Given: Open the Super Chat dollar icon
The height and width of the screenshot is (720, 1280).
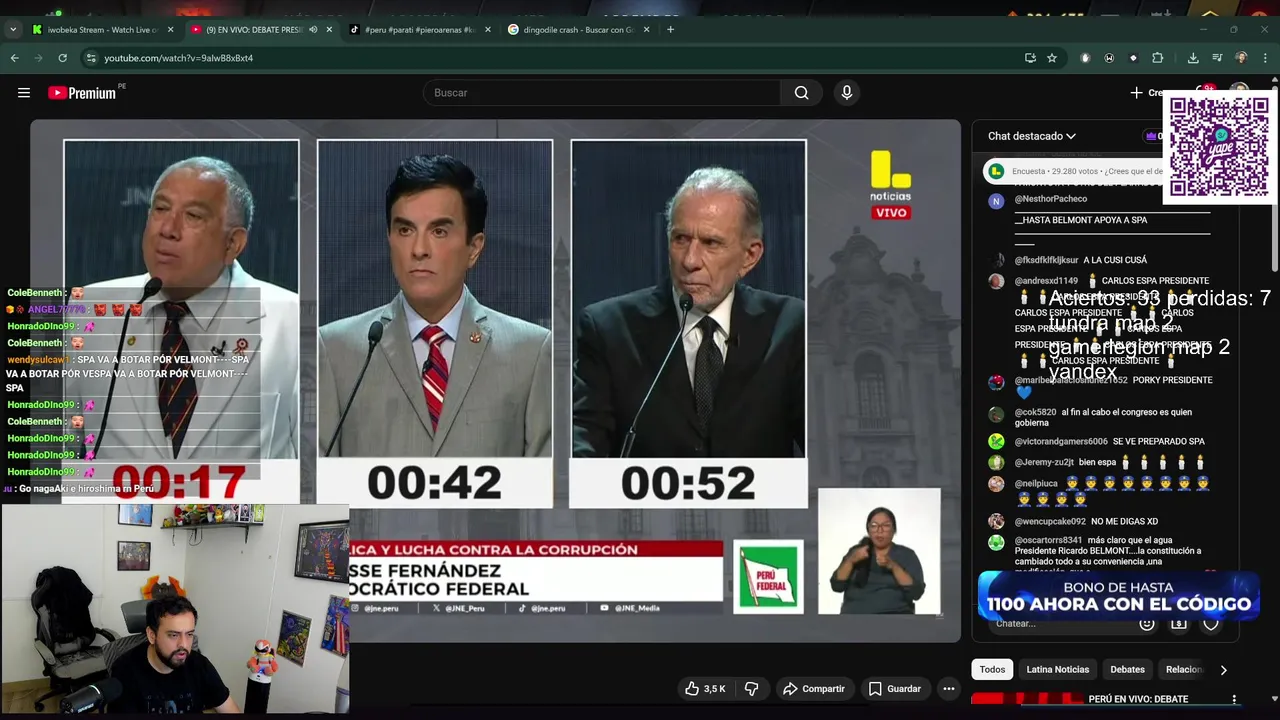Looking at the screenshot, I should pos(1179,623).
